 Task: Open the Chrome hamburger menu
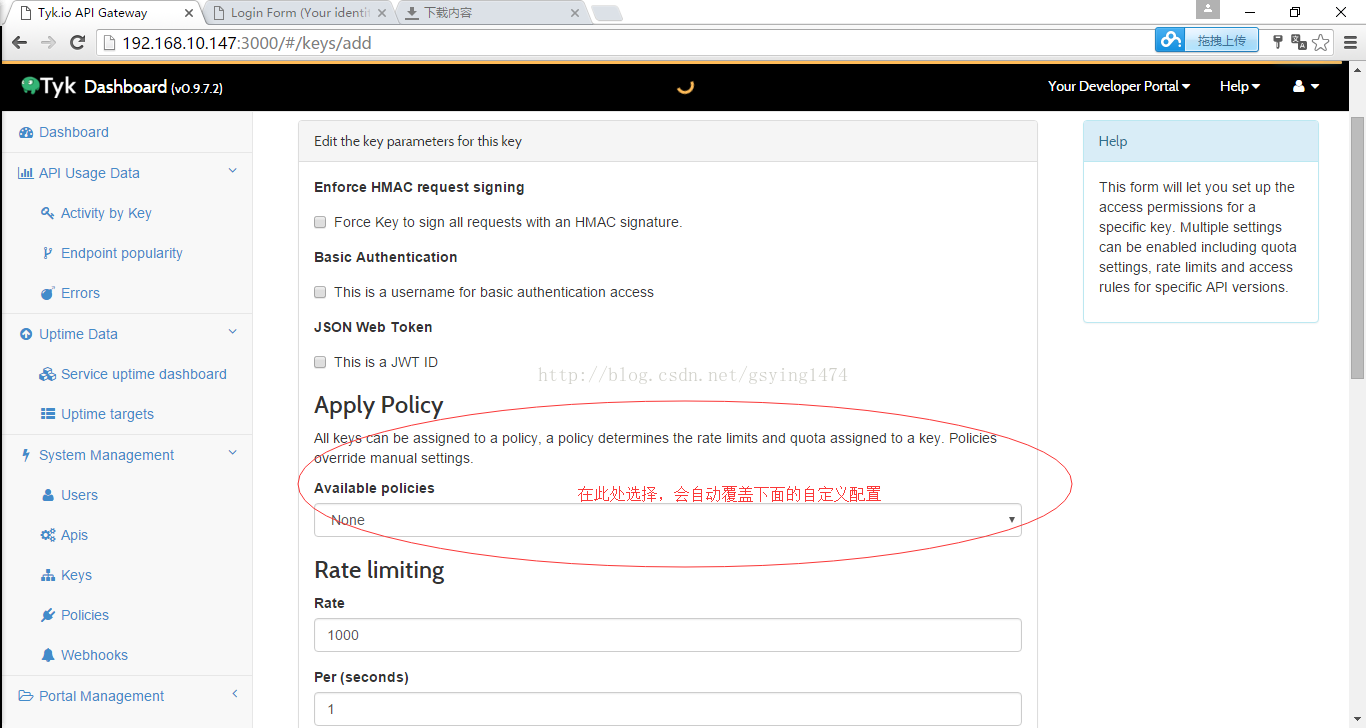click(x=1349, y=42)
